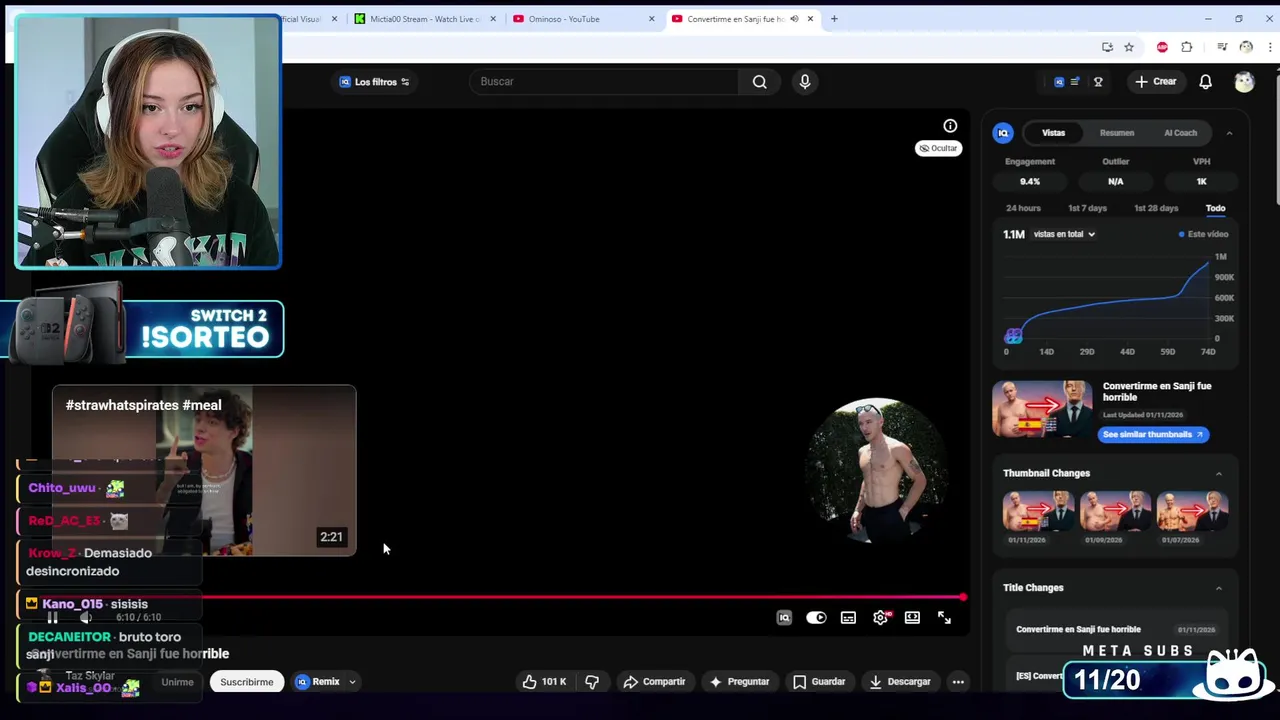Viewport: 1280px width, 720px height.
Task: Click the channel avatar watermark on the video
Action: (876, 471)
